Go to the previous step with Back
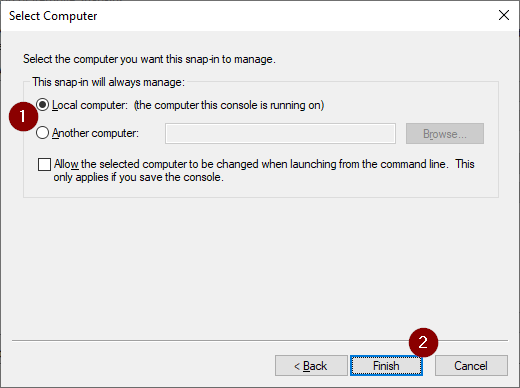Screen dimensions: 520x388 [311, 366]
